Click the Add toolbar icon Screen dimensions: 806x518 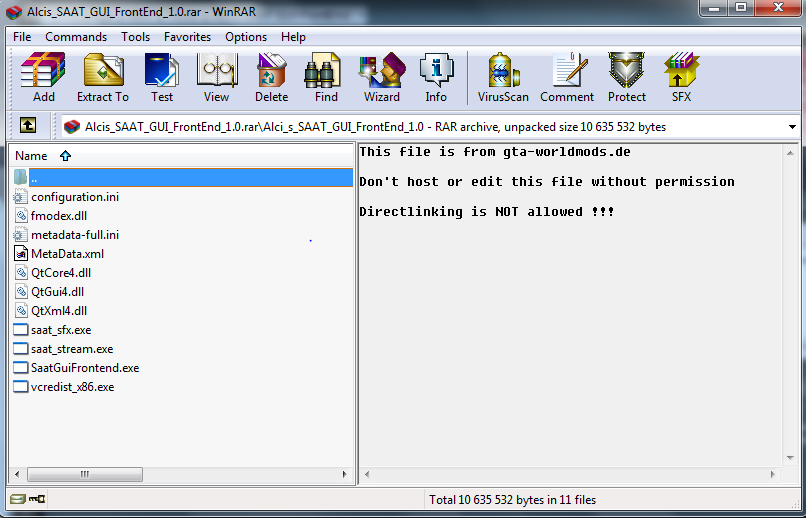[43, 77]
